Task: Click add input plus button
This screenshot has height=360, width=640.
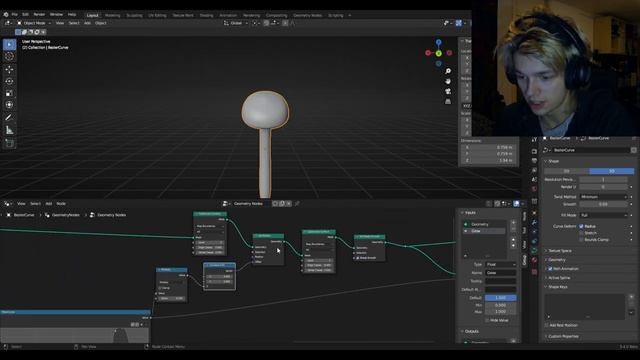Action: pos(513,223)
